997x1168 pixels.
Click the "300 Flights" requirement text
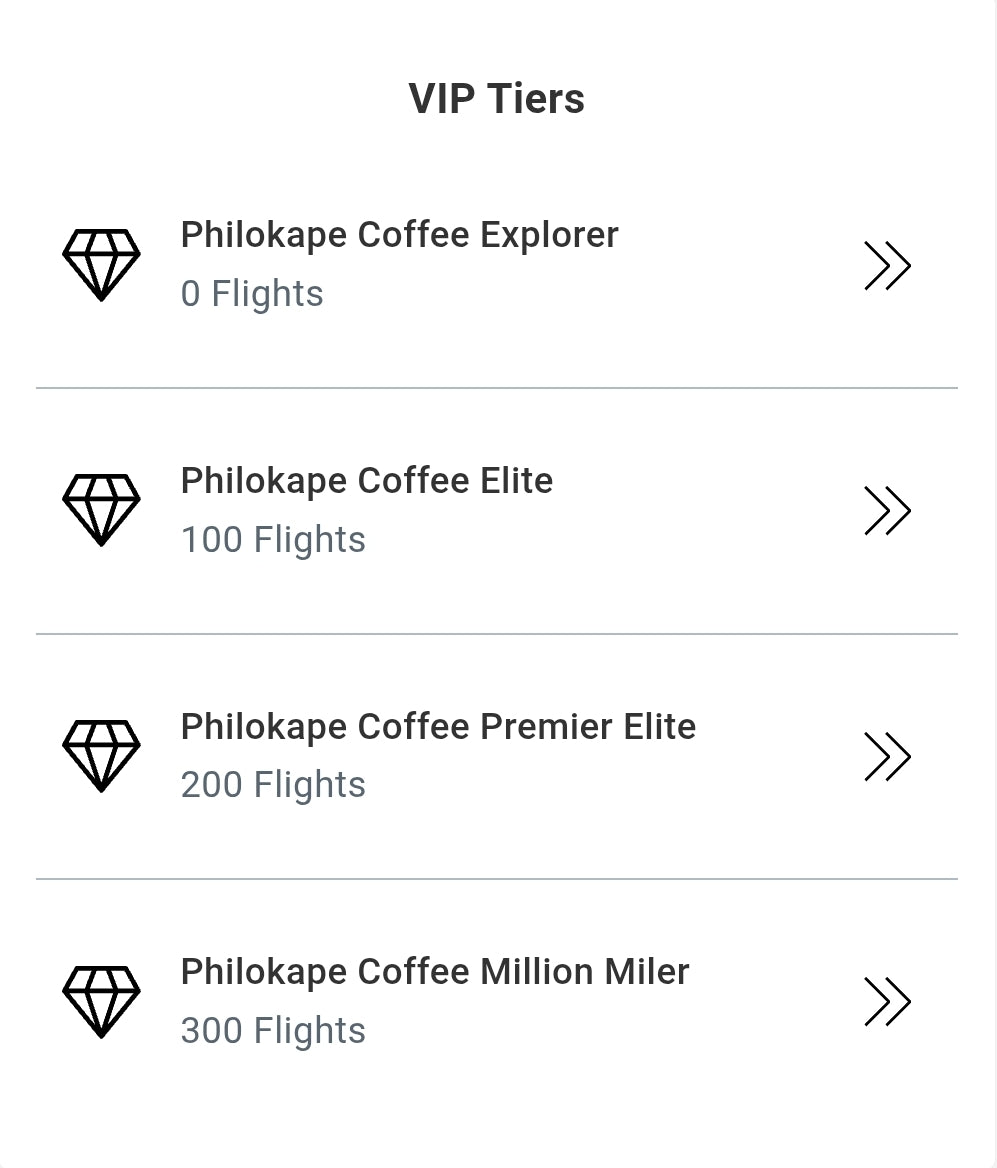pyautogui.click(x=273, y=1031)
